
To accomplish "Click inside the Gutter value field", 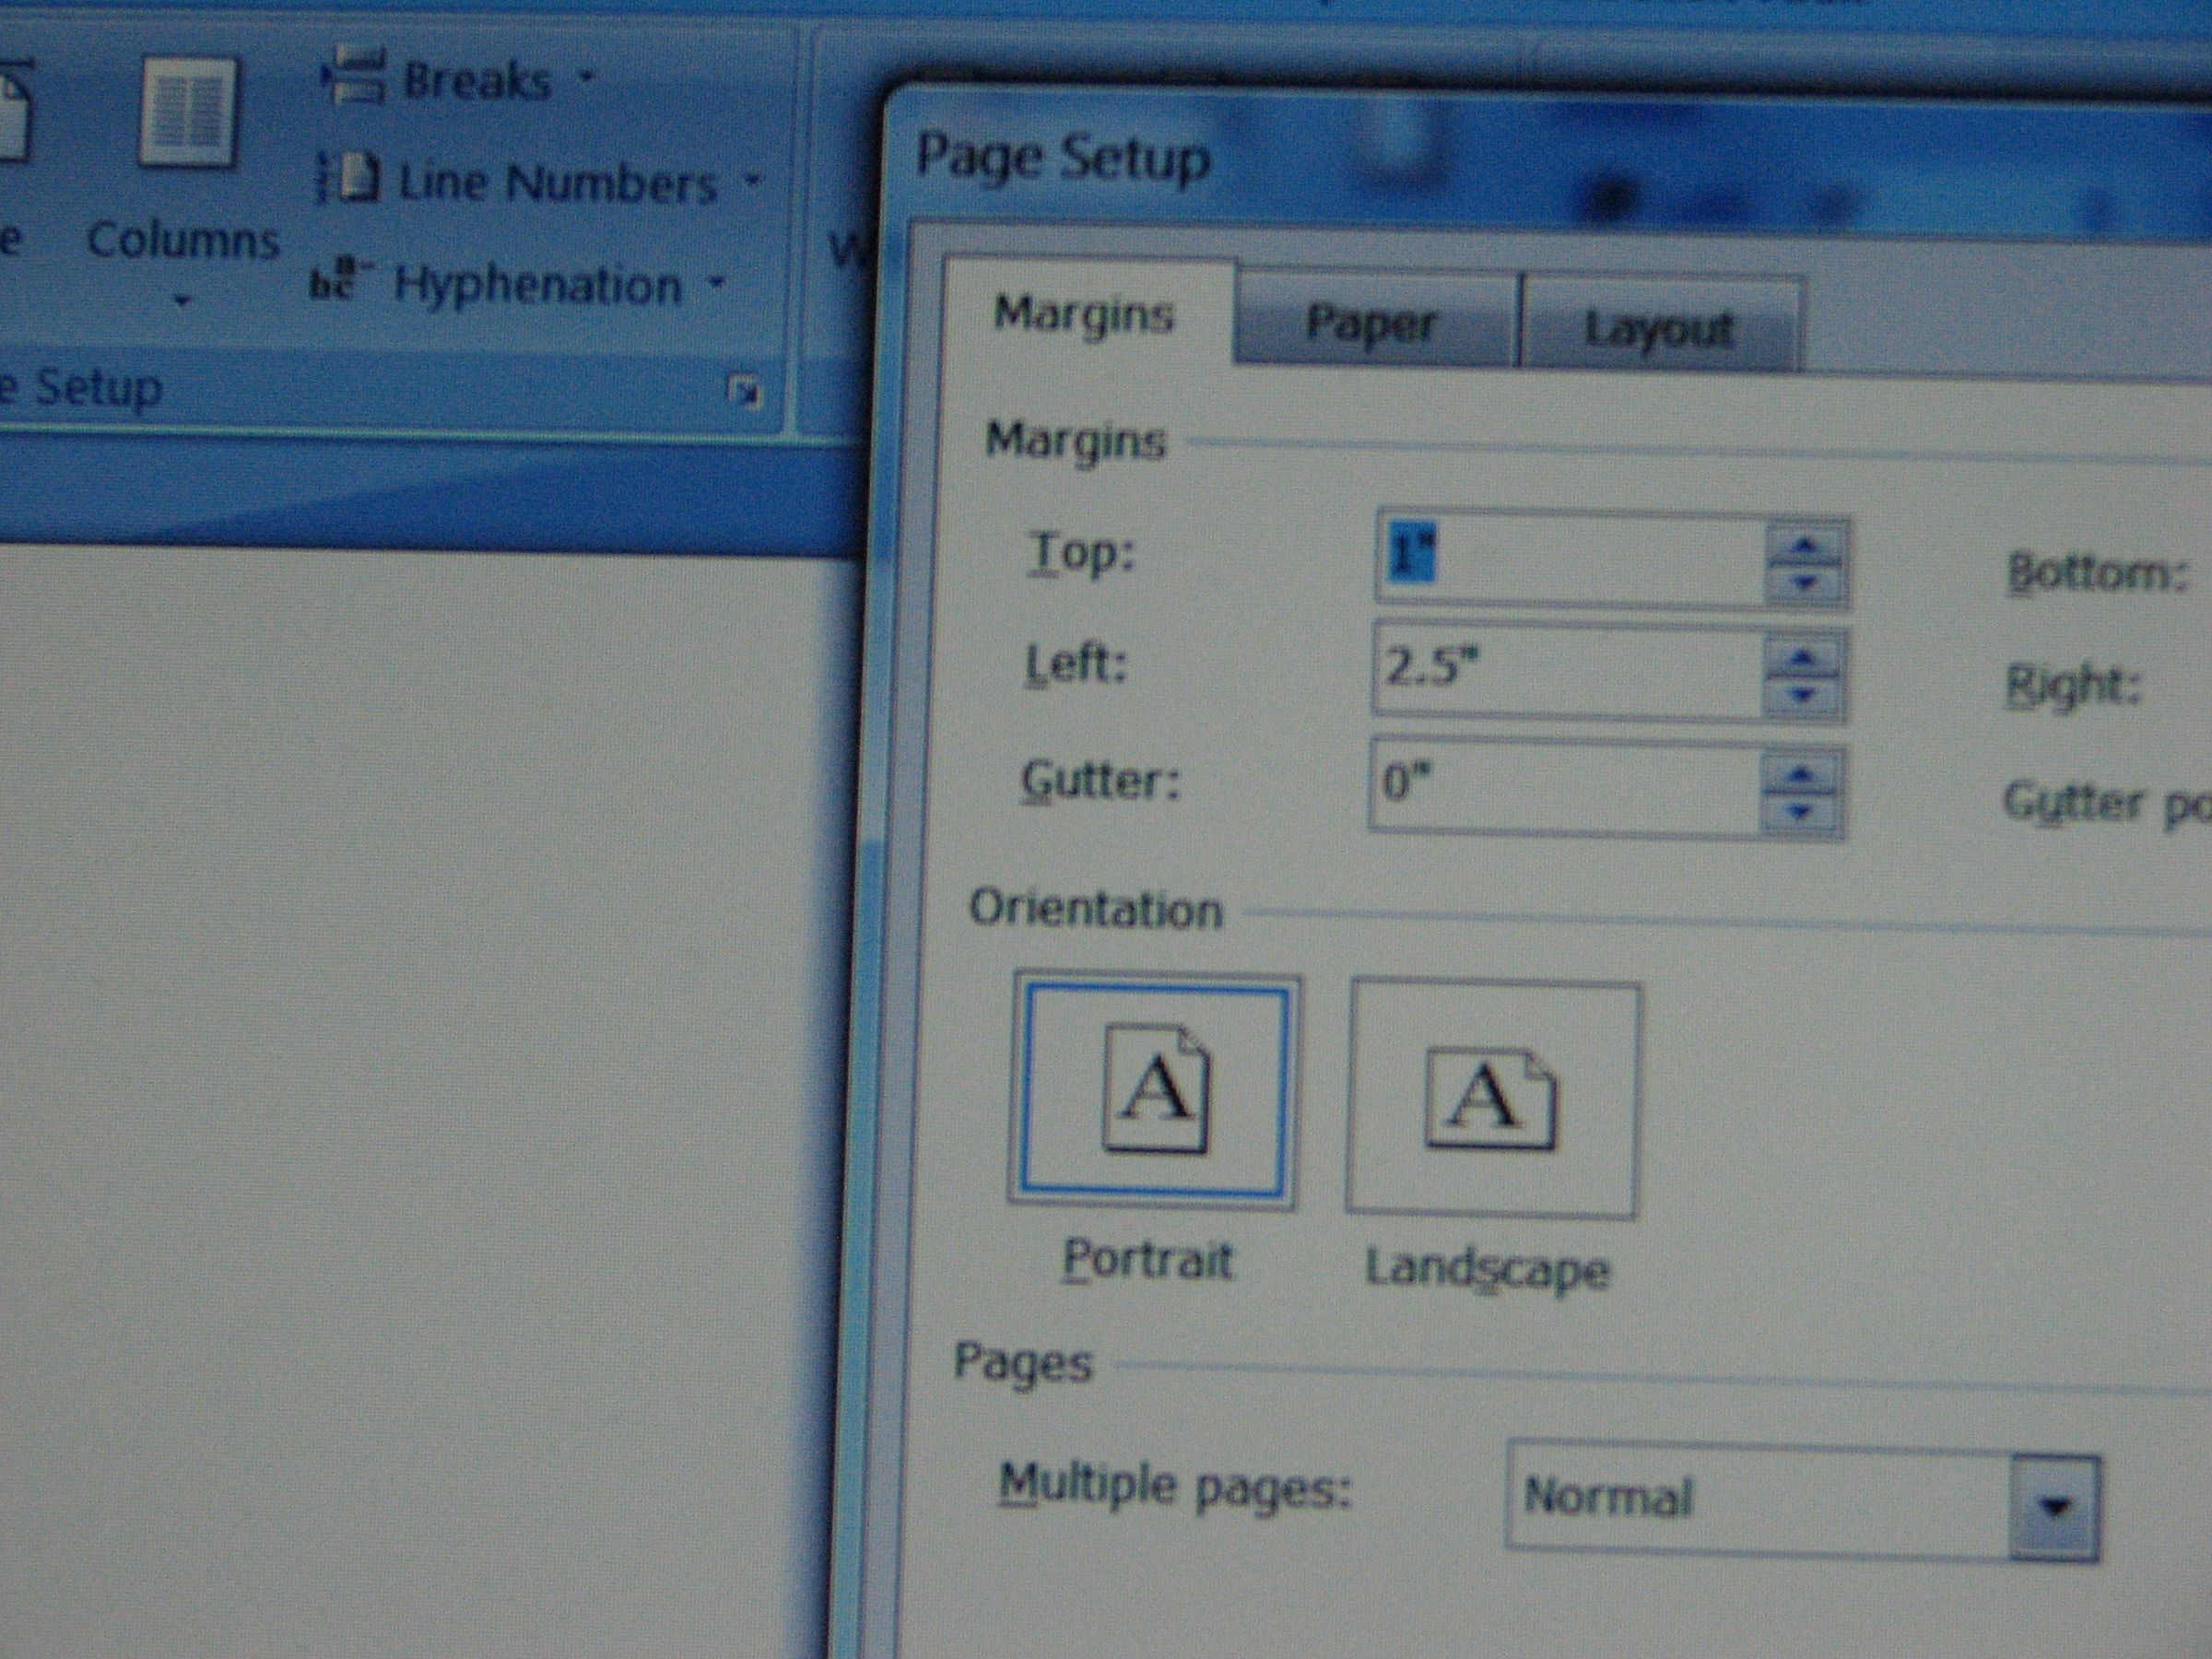I will tap(1565, 787).
